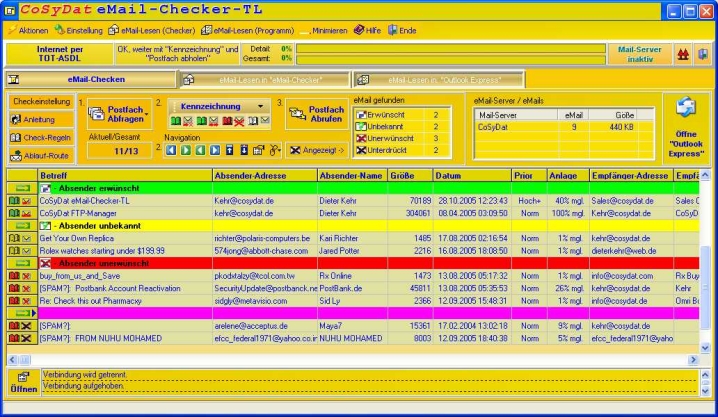Go to first email using navigation arrow

coord(170,150)
